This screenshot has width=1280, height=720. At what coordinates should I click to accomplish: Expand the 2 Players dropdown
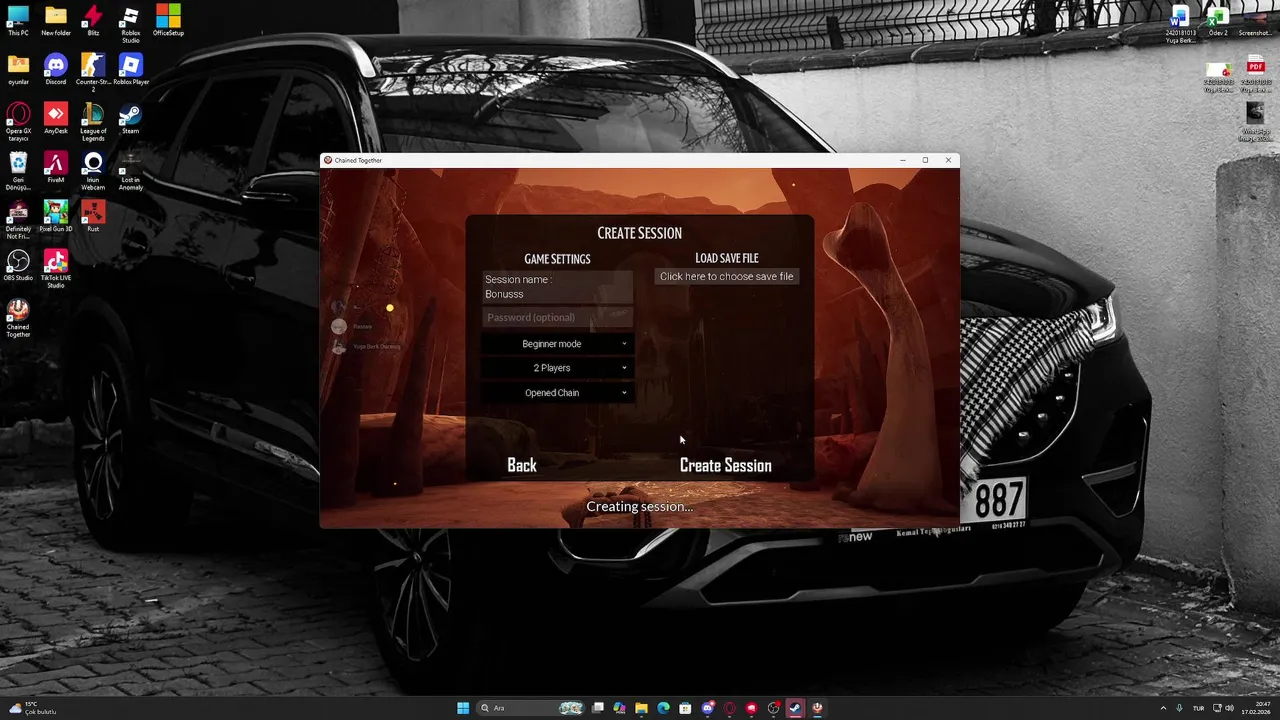pos(557,368)
